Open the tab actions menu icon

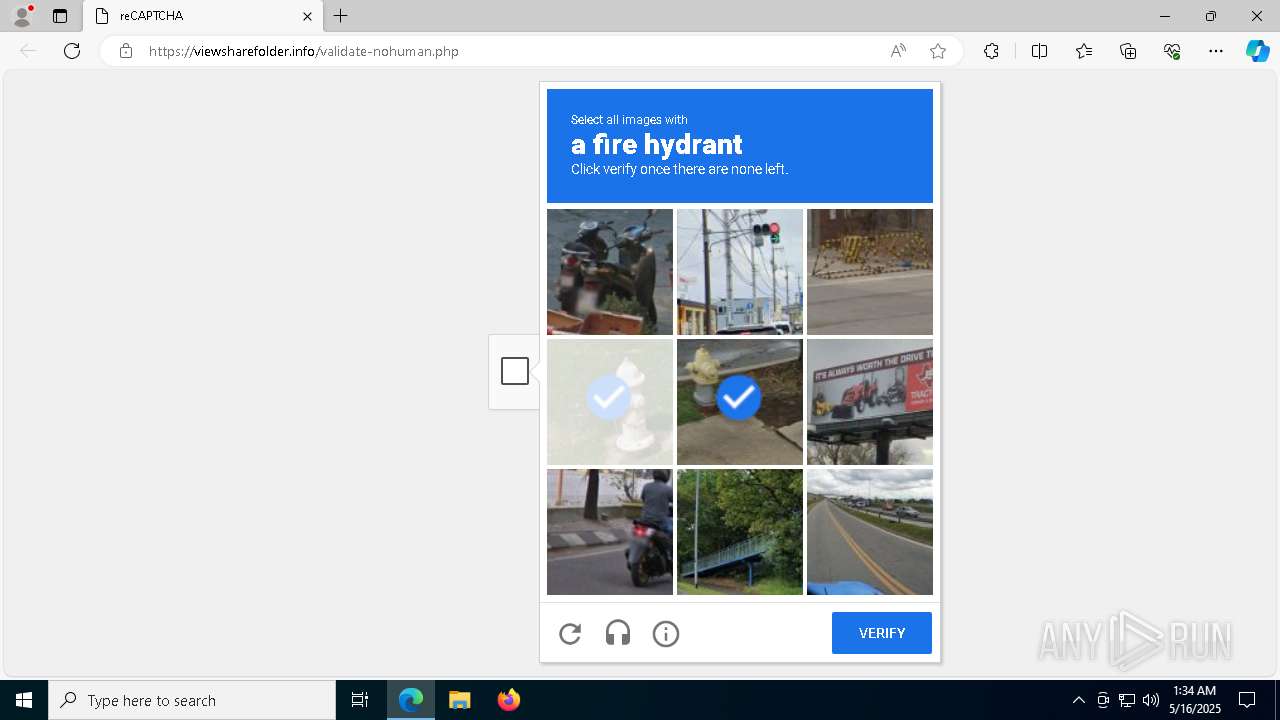[x=60, y=16]
